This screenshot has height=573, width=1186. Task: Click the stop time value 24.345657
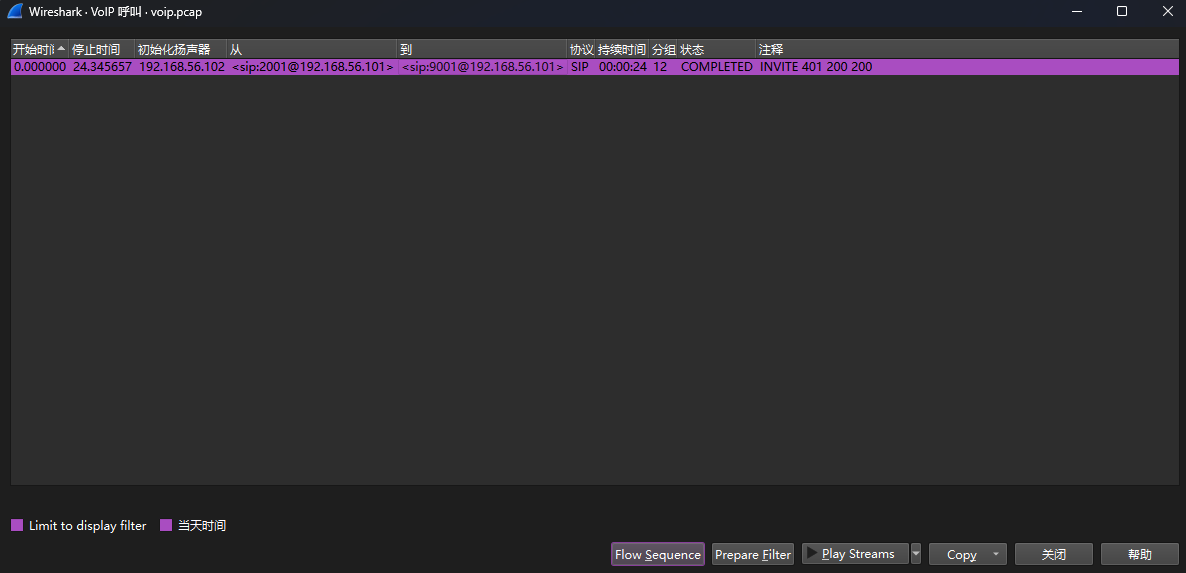(102, 67)
